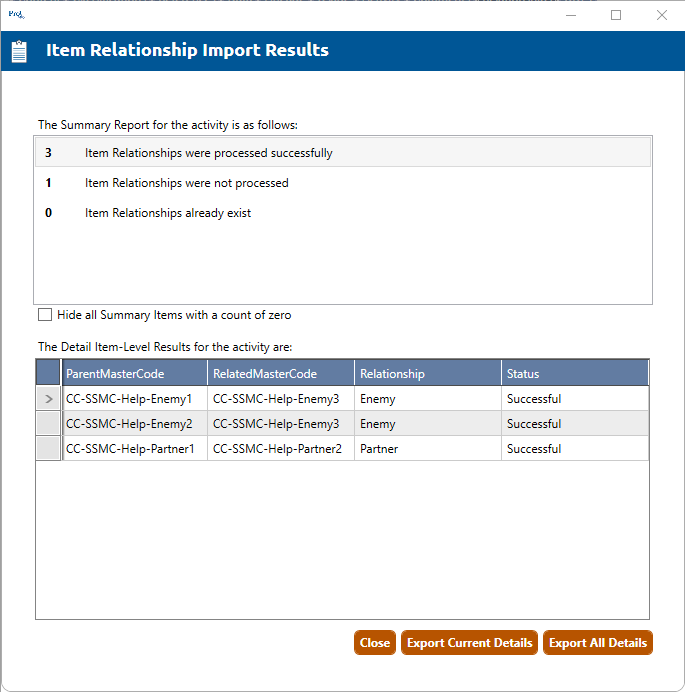Select summary row for successfully processed relationships
Viewport: 685px width, 692px height.
pos(342,153)
